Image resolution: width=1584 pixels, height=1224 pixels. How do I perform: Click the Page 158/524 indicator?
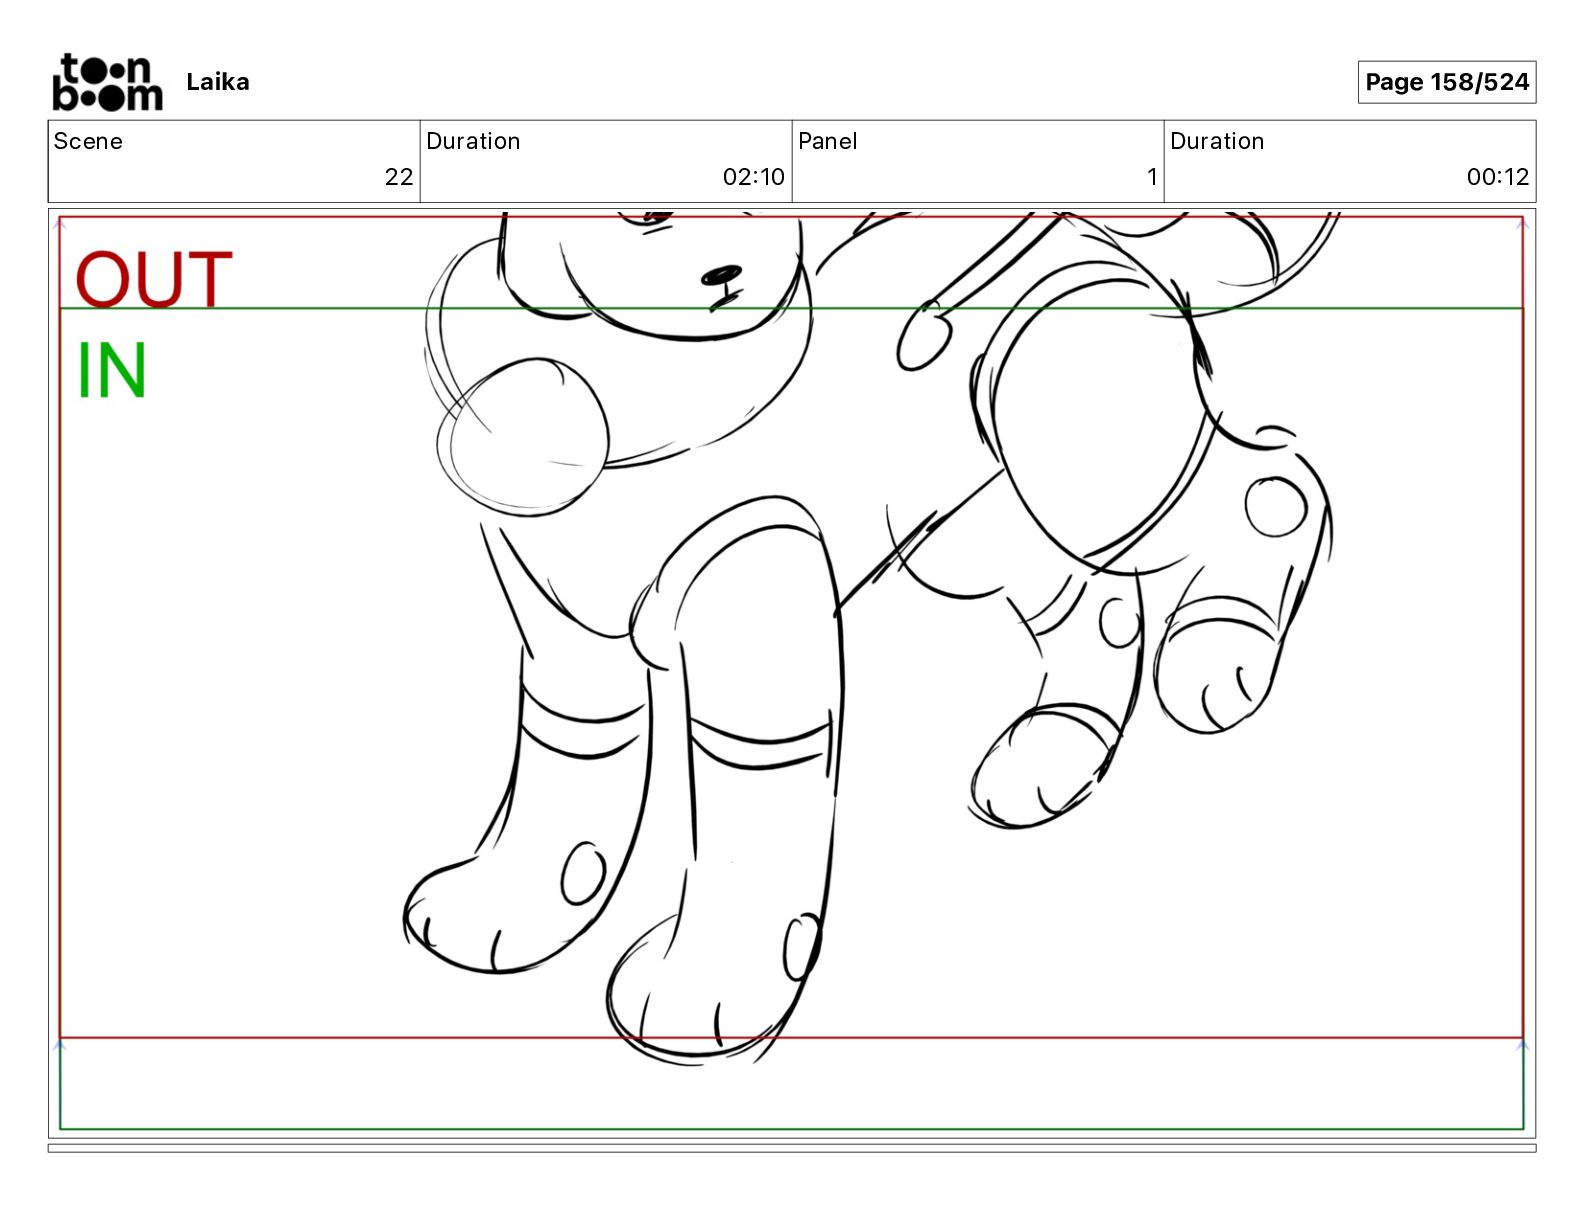point(1446,82)
